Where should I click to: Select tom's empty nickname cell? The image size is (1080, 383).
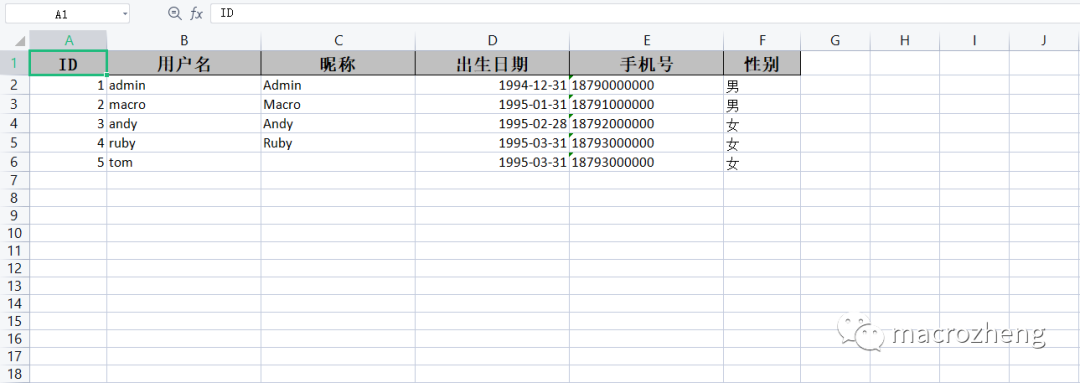(x=338, y=163)
